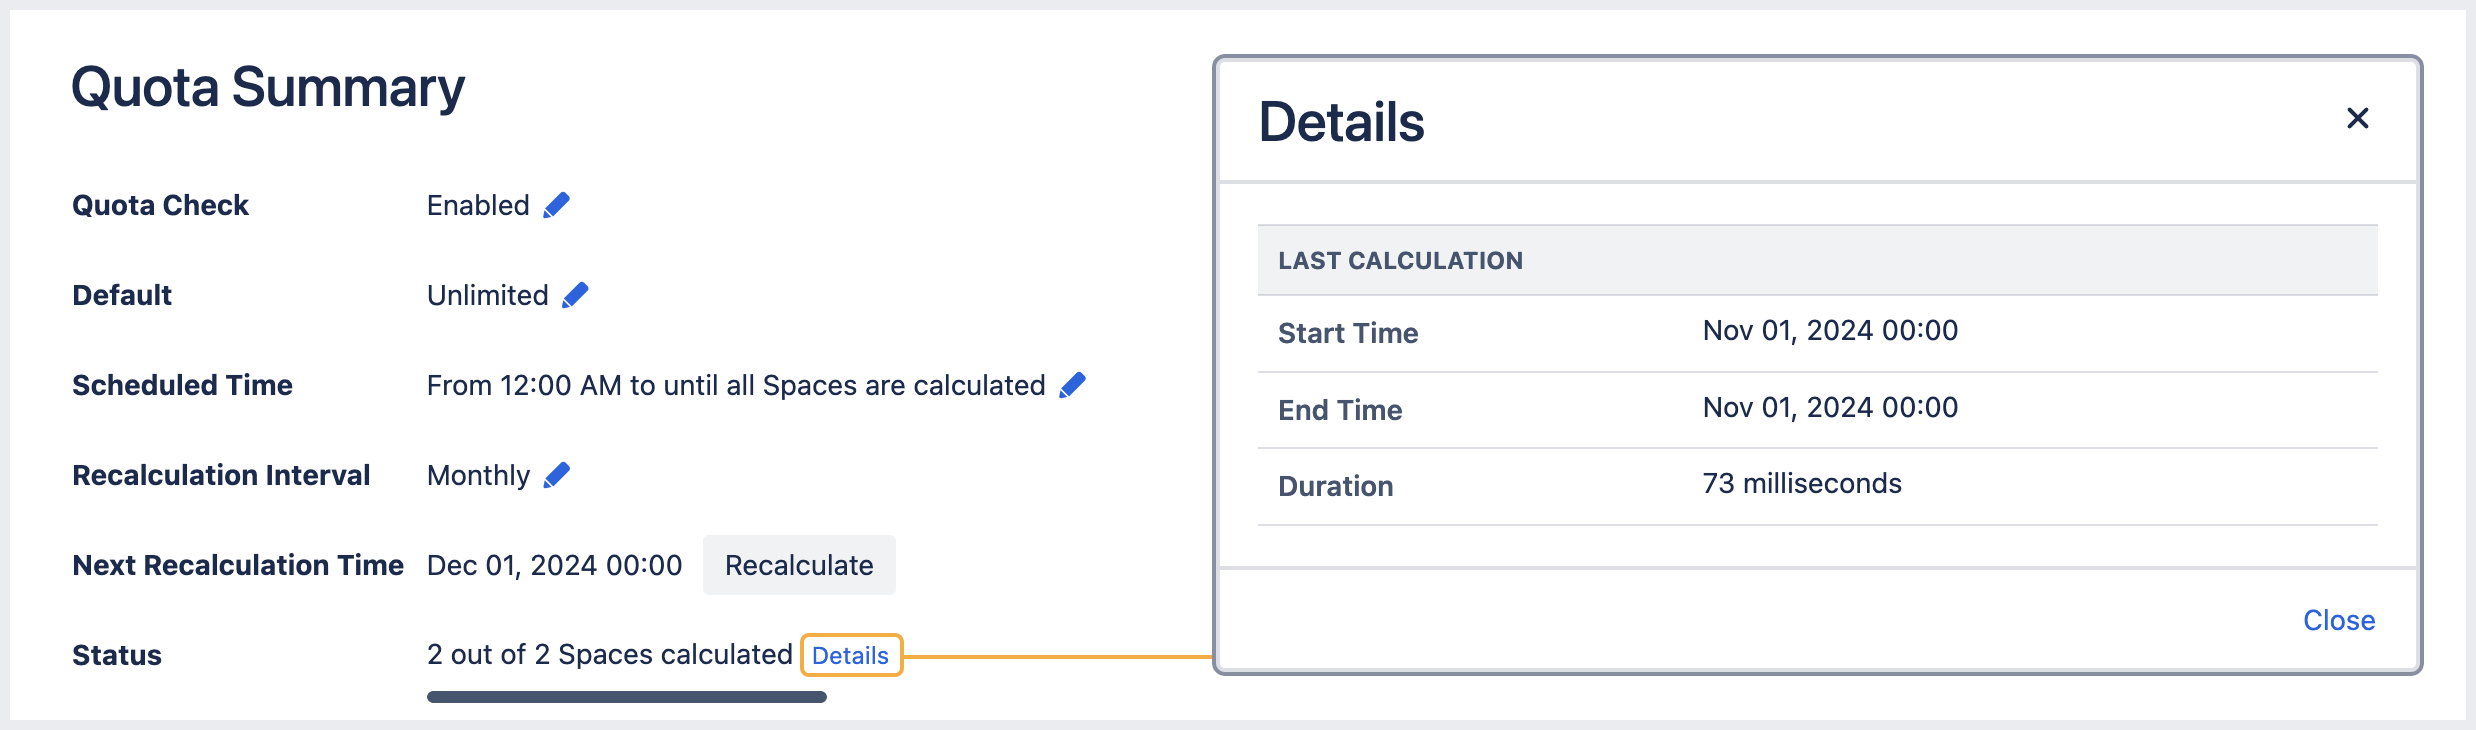Select the Quota Summary page title
This screenshot has width=2476, height=730.
(x=268, y=88)
